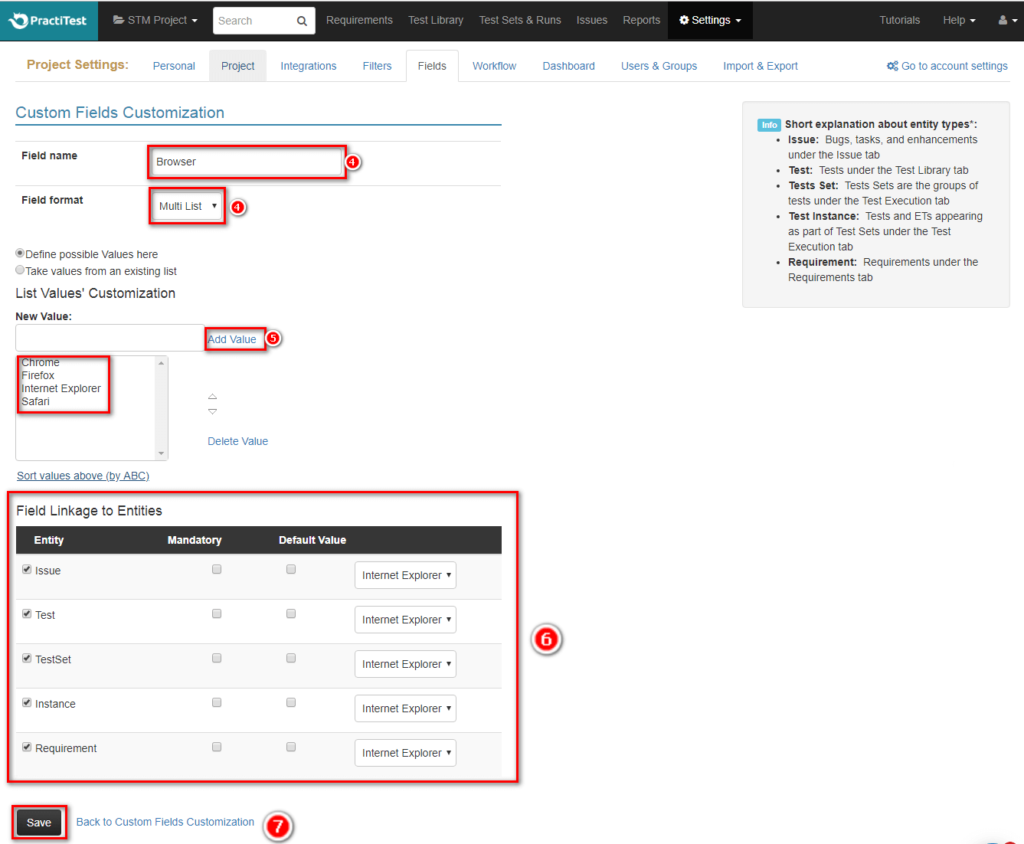Check Mandatory for Requirement entity
1024x844 pixels.
pyautogui.click(x=217, y=747)
